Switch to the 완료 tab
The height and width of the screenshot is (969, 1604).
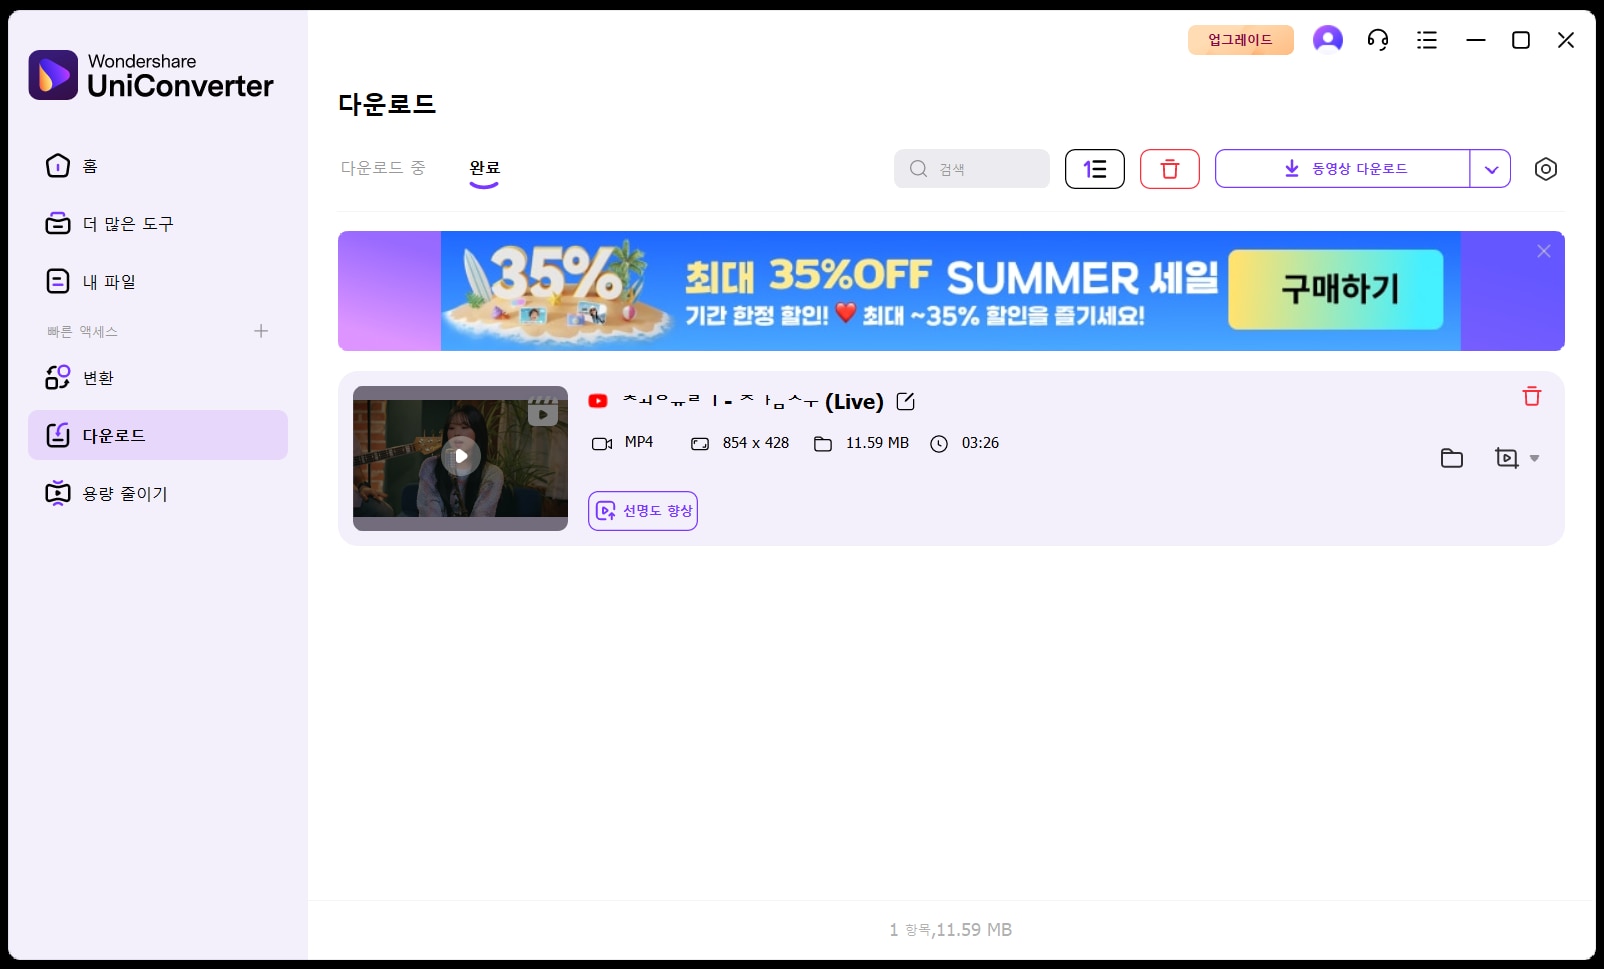[485, 168]
